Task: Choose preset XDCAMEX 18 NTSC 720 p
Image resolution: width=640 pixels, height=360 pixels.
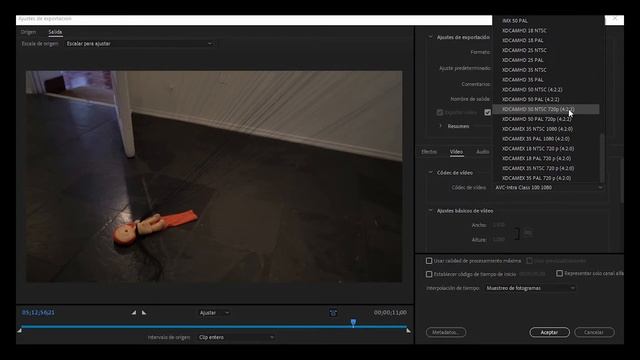Action: click(546, 148)
